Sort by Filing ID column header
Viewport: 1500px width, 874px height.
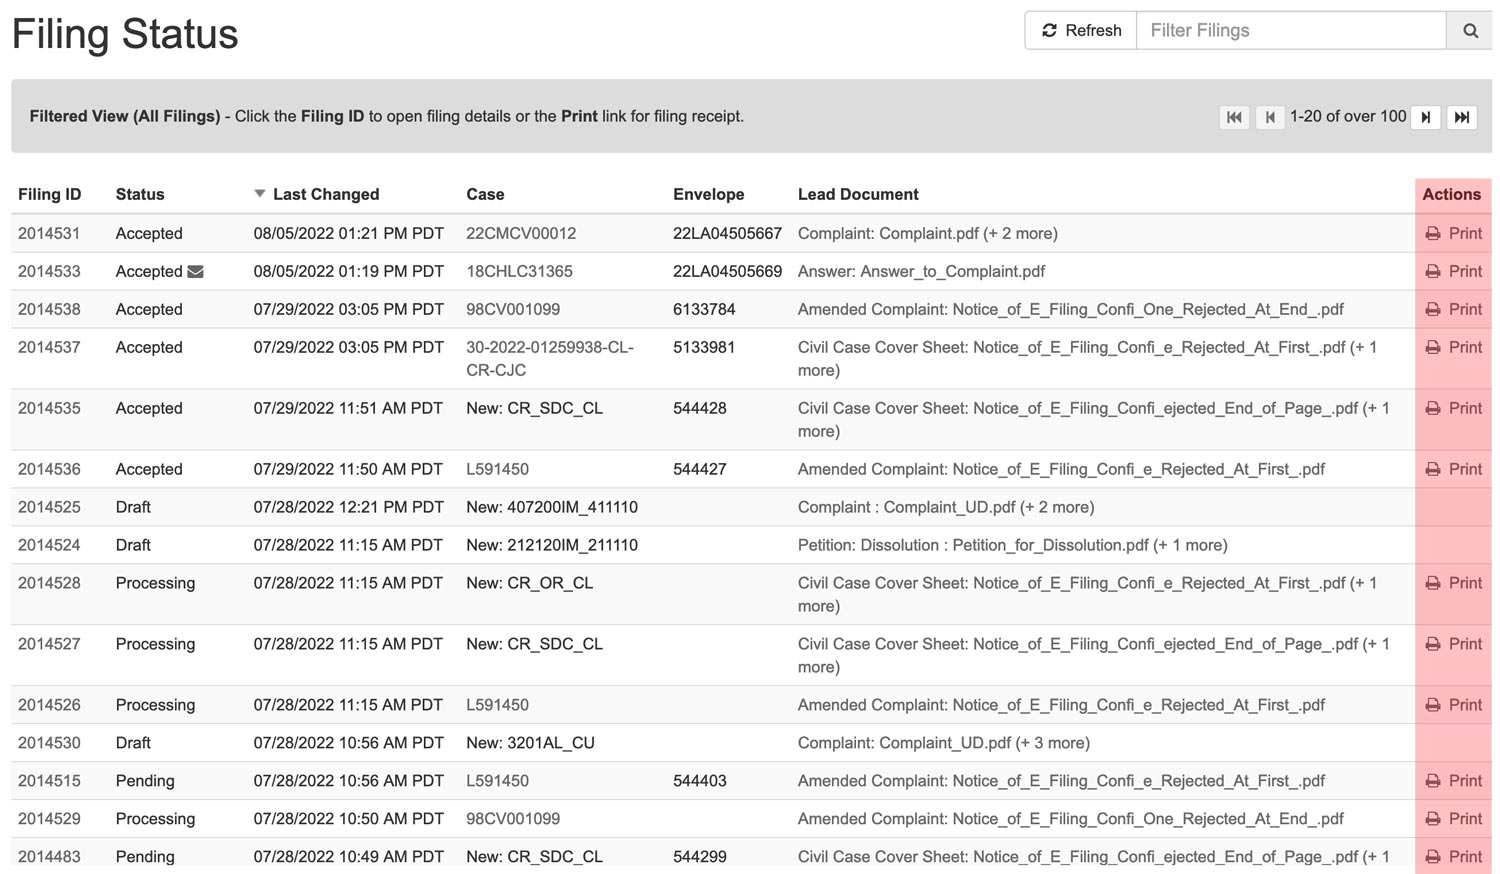tap(49, 194)
